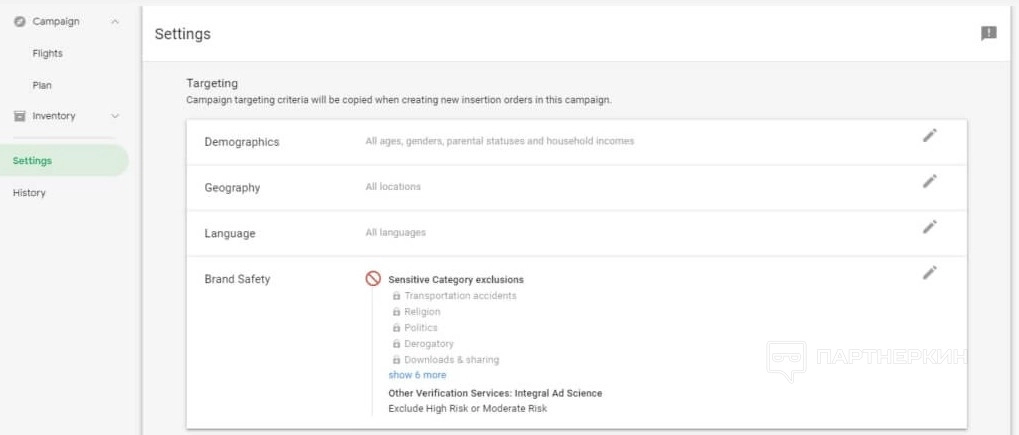Click the All languages value text

pyautogui.click(x=396, y=232)
